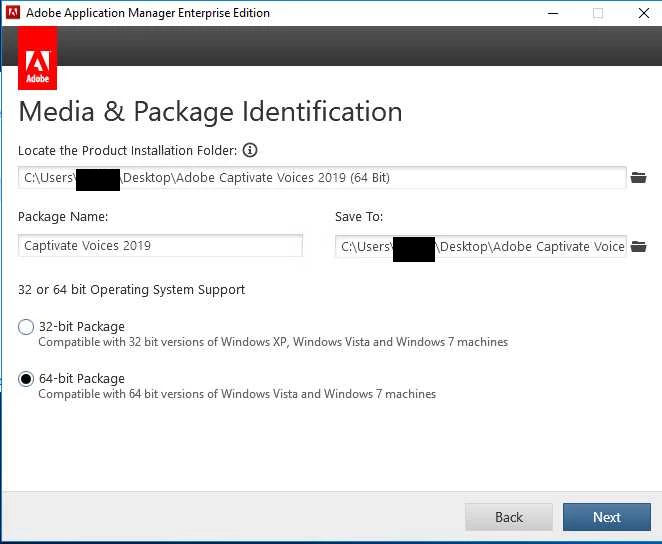Click the '32 or 64 bit Operating System Support' label
Screen dimensions: 662x544
coord(131,290)
